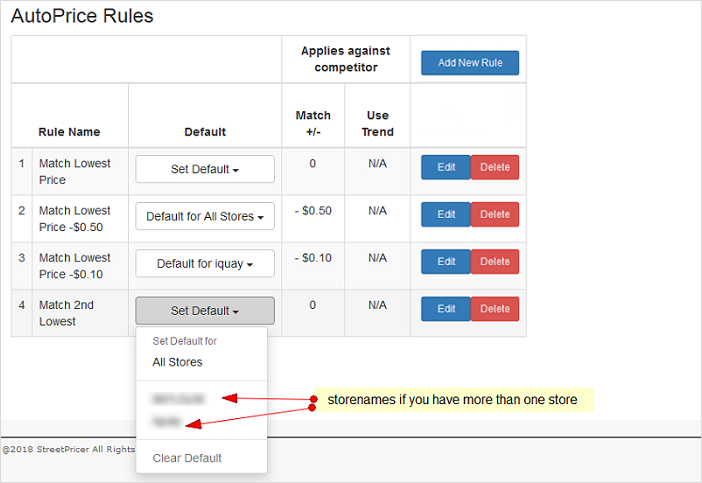Open the Default for iquay dropdown
This screenshot has height=483, width=702.
[205, 264]
